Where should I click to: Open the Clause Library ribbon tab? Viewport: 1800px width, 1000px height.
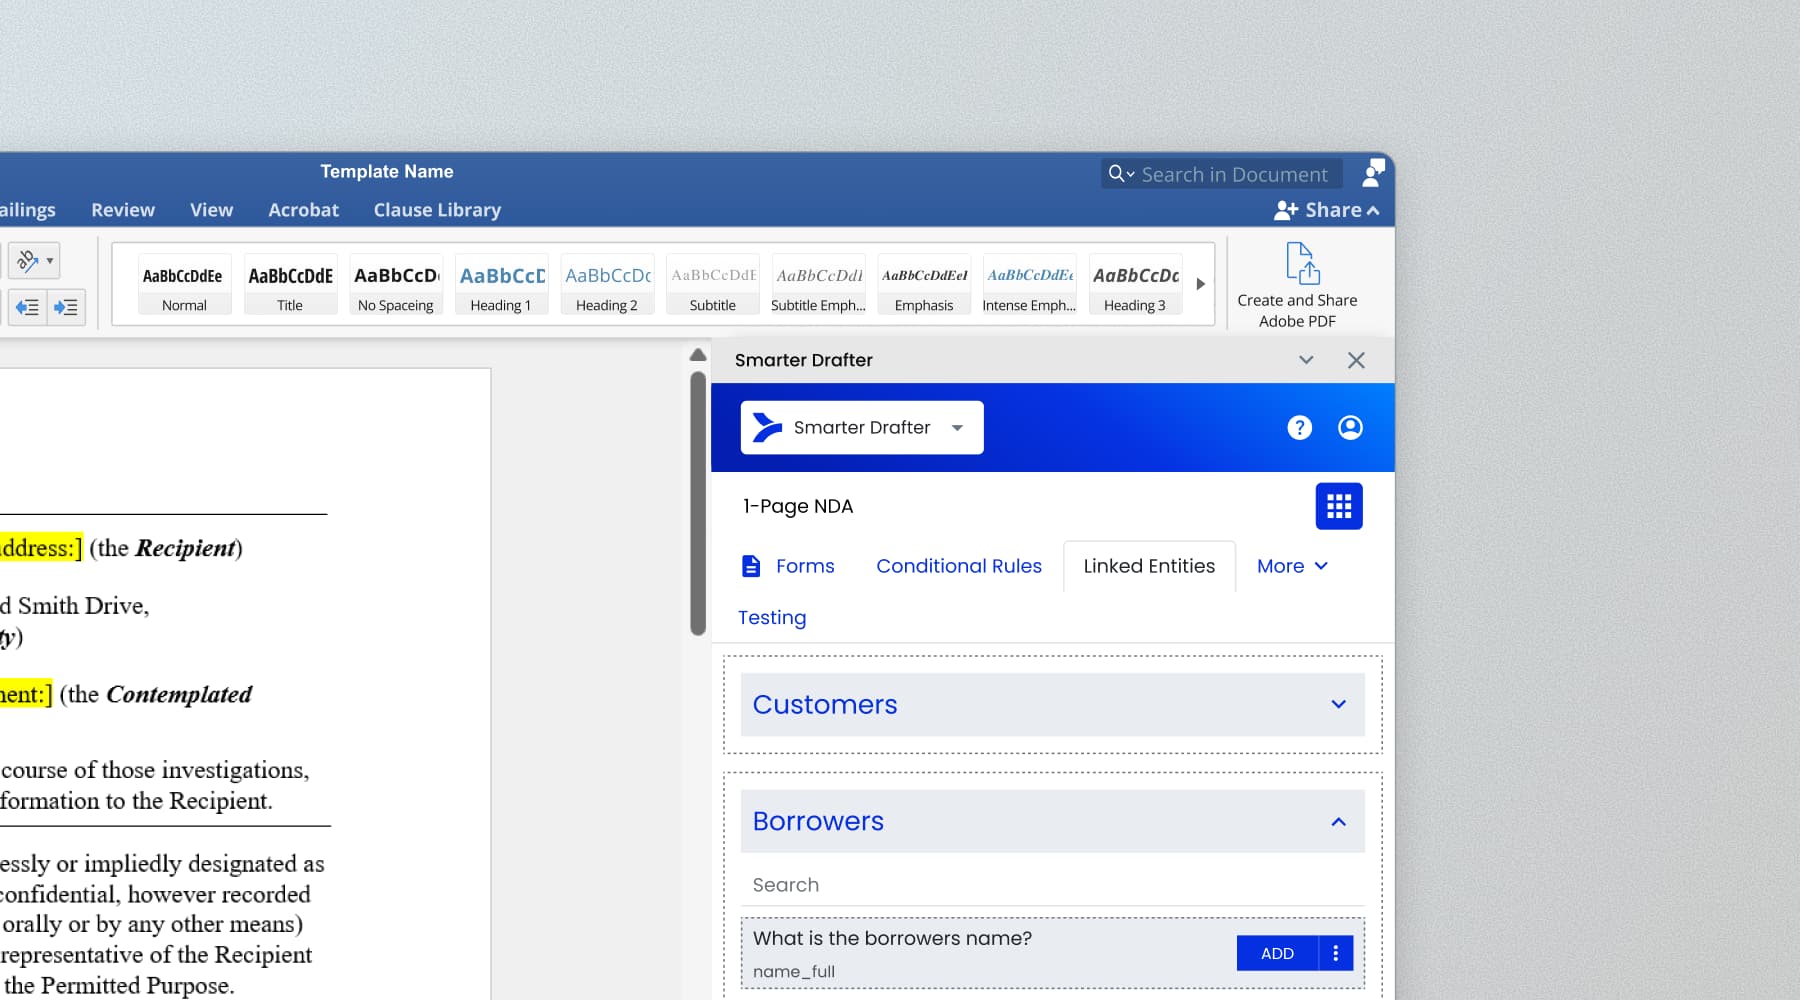pyautogui.click(x=437, y=210)
